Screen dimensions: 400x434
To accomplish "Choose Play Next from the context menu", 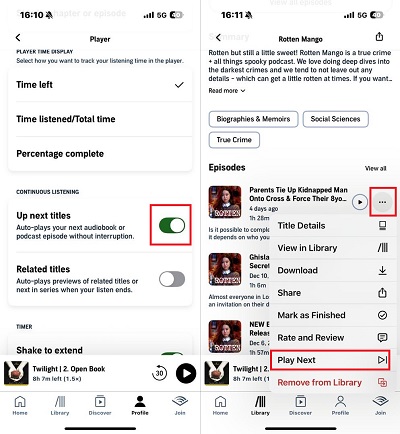I will 330,360.
